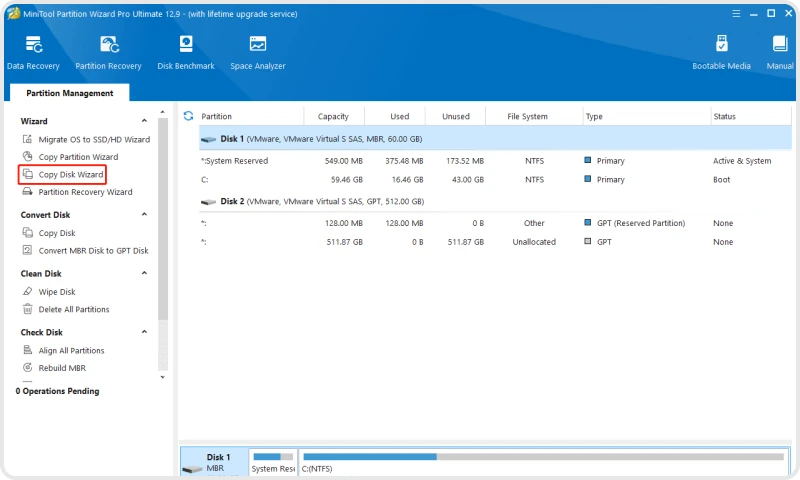
Task: Switch to Partition Management tab
Action: (70, 93)
